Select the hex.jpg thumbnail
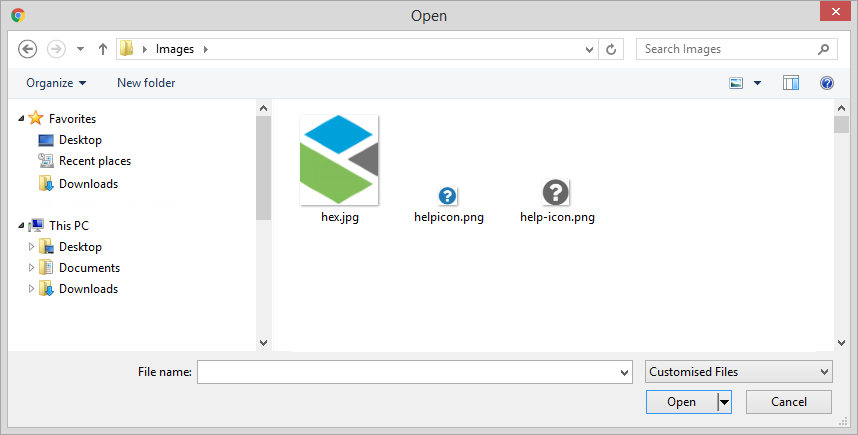The image size is (858, 435). click(x=339, y=160)
